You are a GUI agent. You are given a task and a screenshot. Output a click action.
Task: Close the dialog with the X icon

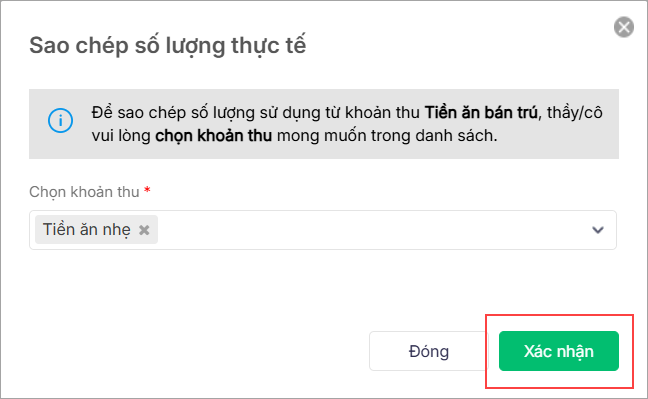pos(624,27)
